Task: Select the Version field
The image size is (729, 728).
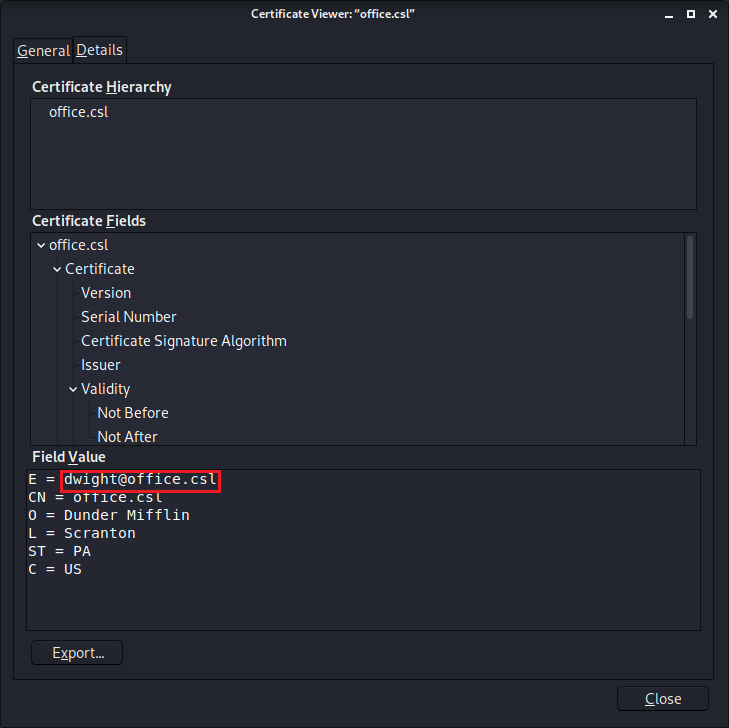Action: (x=106, y=293)
